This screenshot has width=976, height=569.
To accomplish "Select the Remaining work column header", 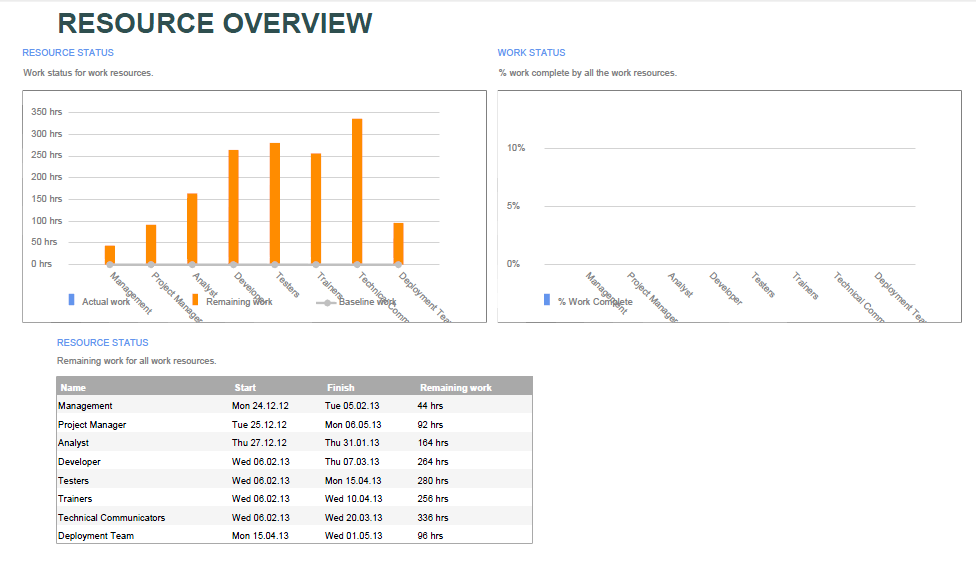I will coord(455,387).
